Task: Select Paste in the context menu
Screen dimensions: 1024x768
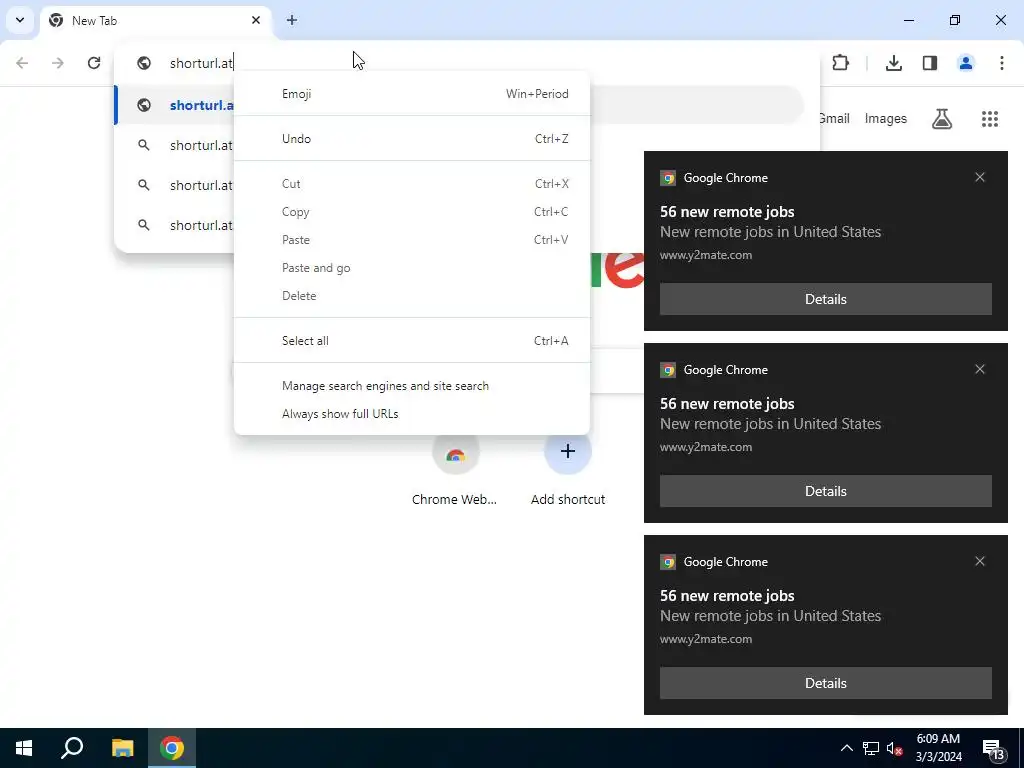Action: point(412,240)
